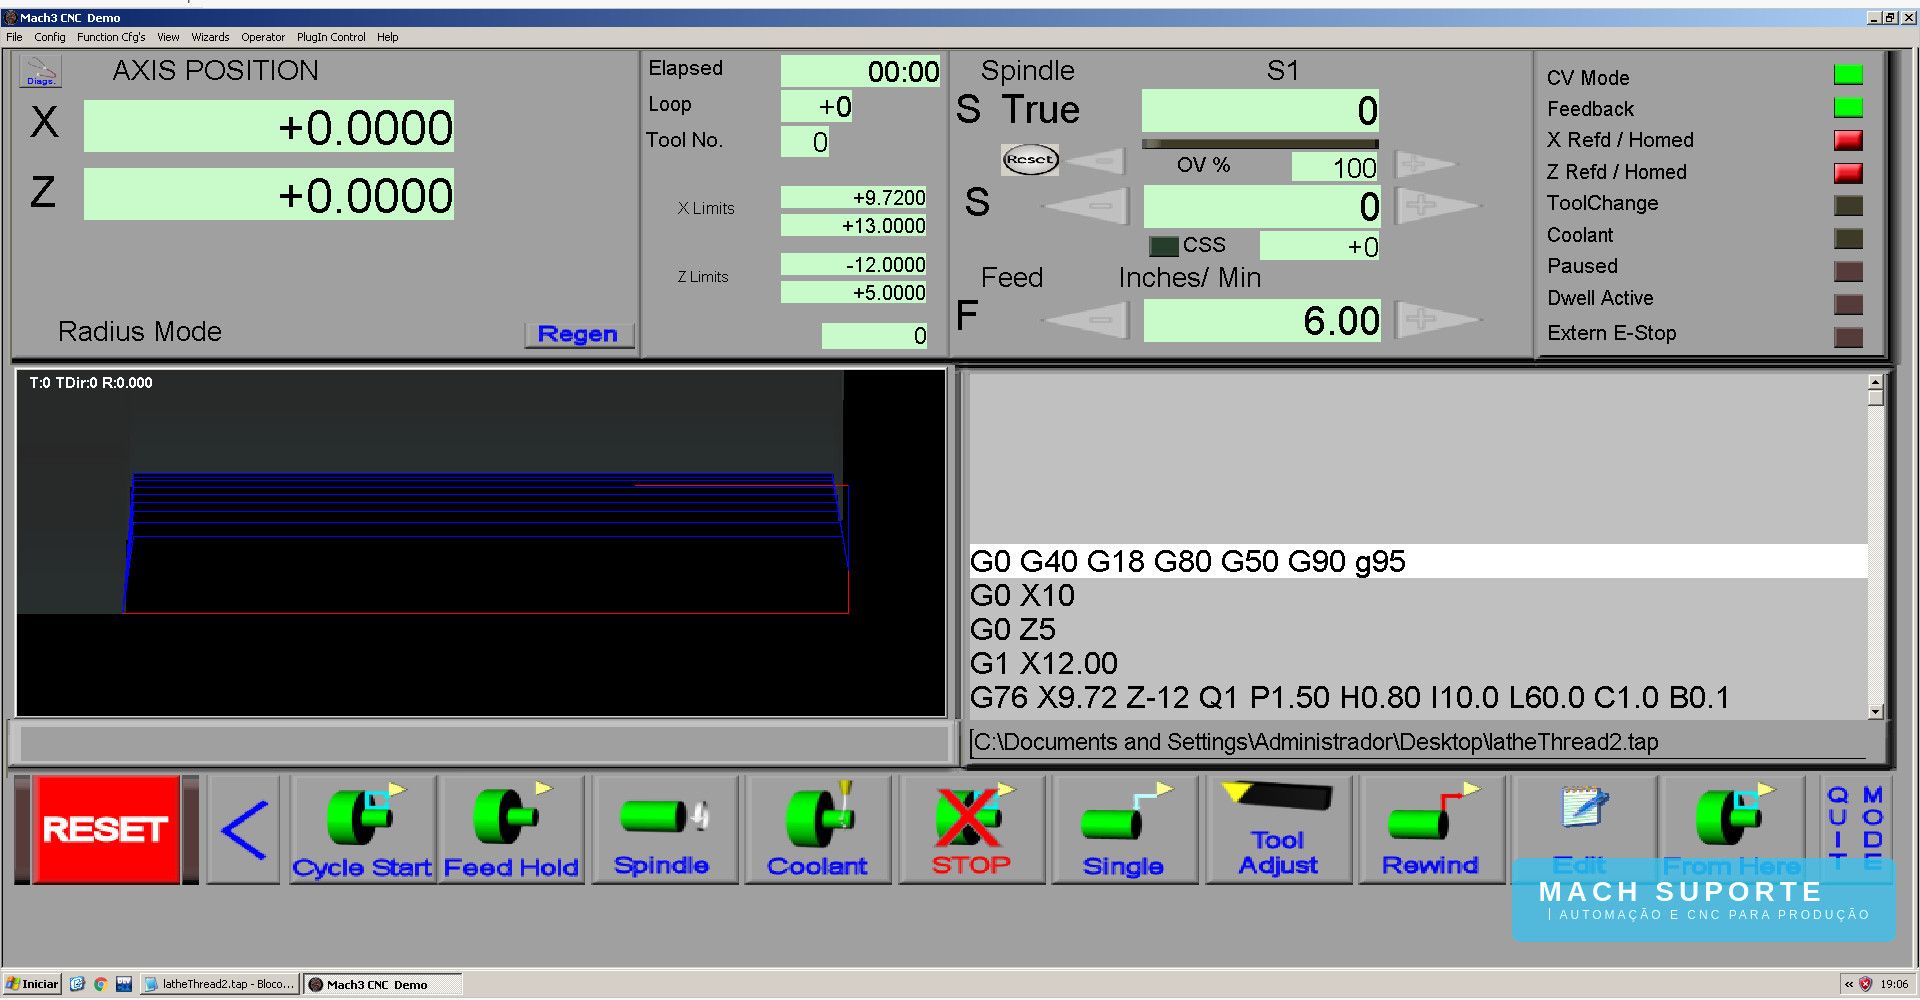Expand the system tray hidden icons
This screenshot has width=1920, height=1000.
(x=1849, y=984)
